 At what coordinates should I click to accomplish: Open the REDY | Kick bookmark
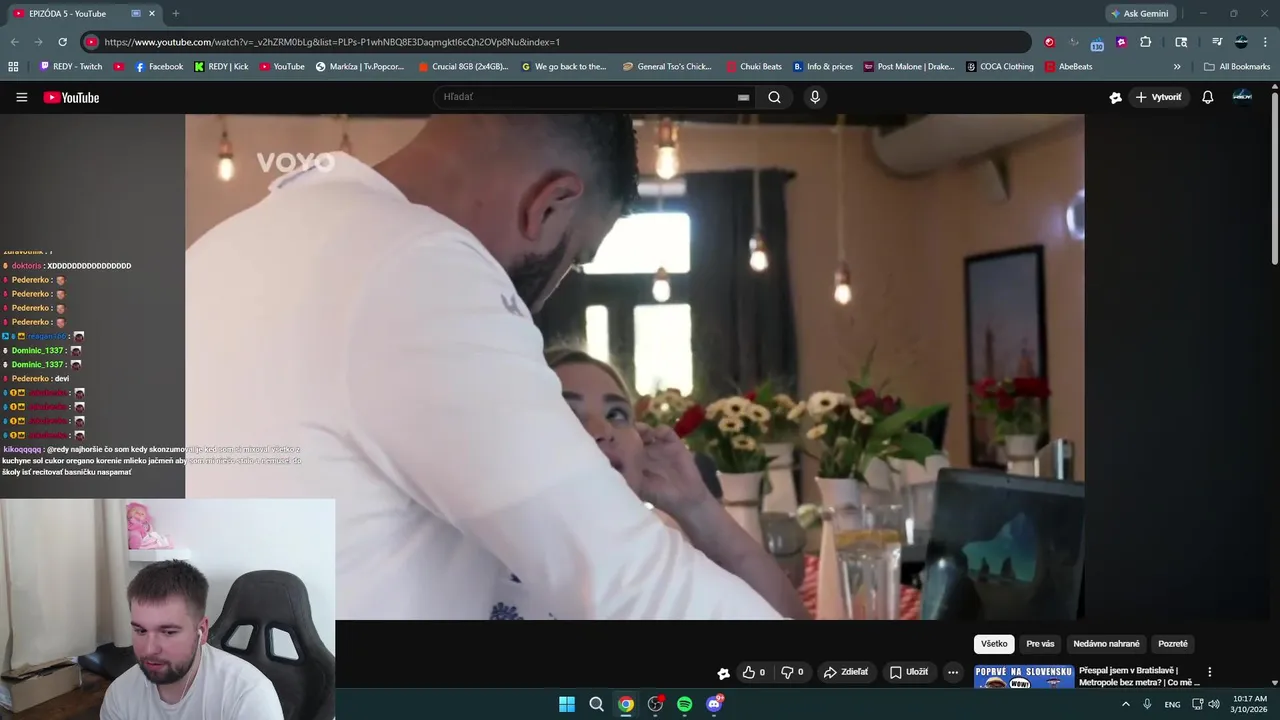tap(221, 66)
